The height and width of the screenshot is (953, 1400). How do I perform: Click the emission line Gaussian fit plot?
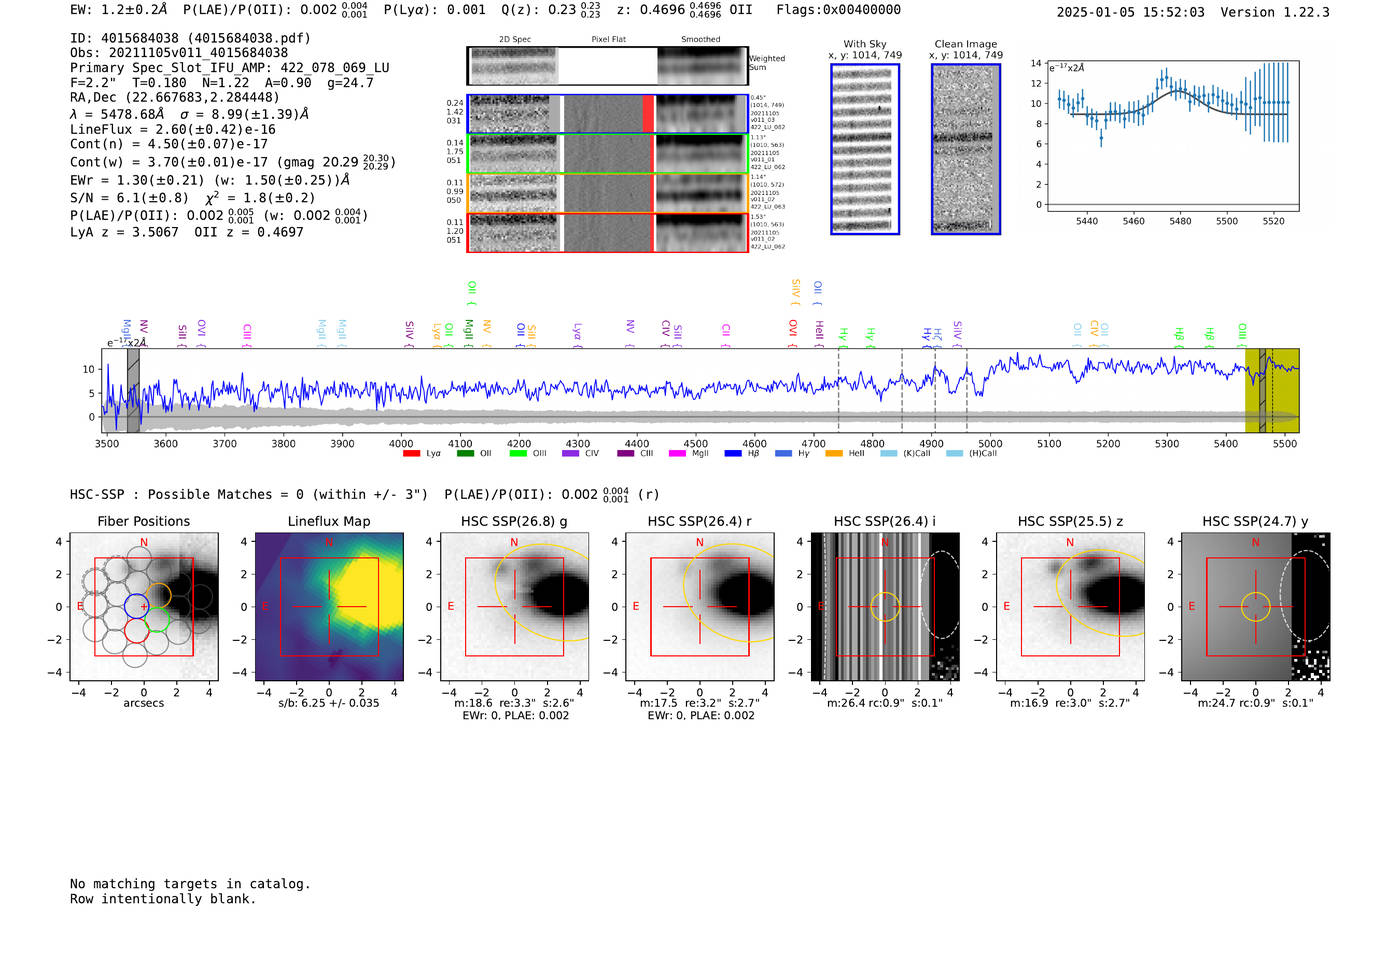(x=1172, y=136)
